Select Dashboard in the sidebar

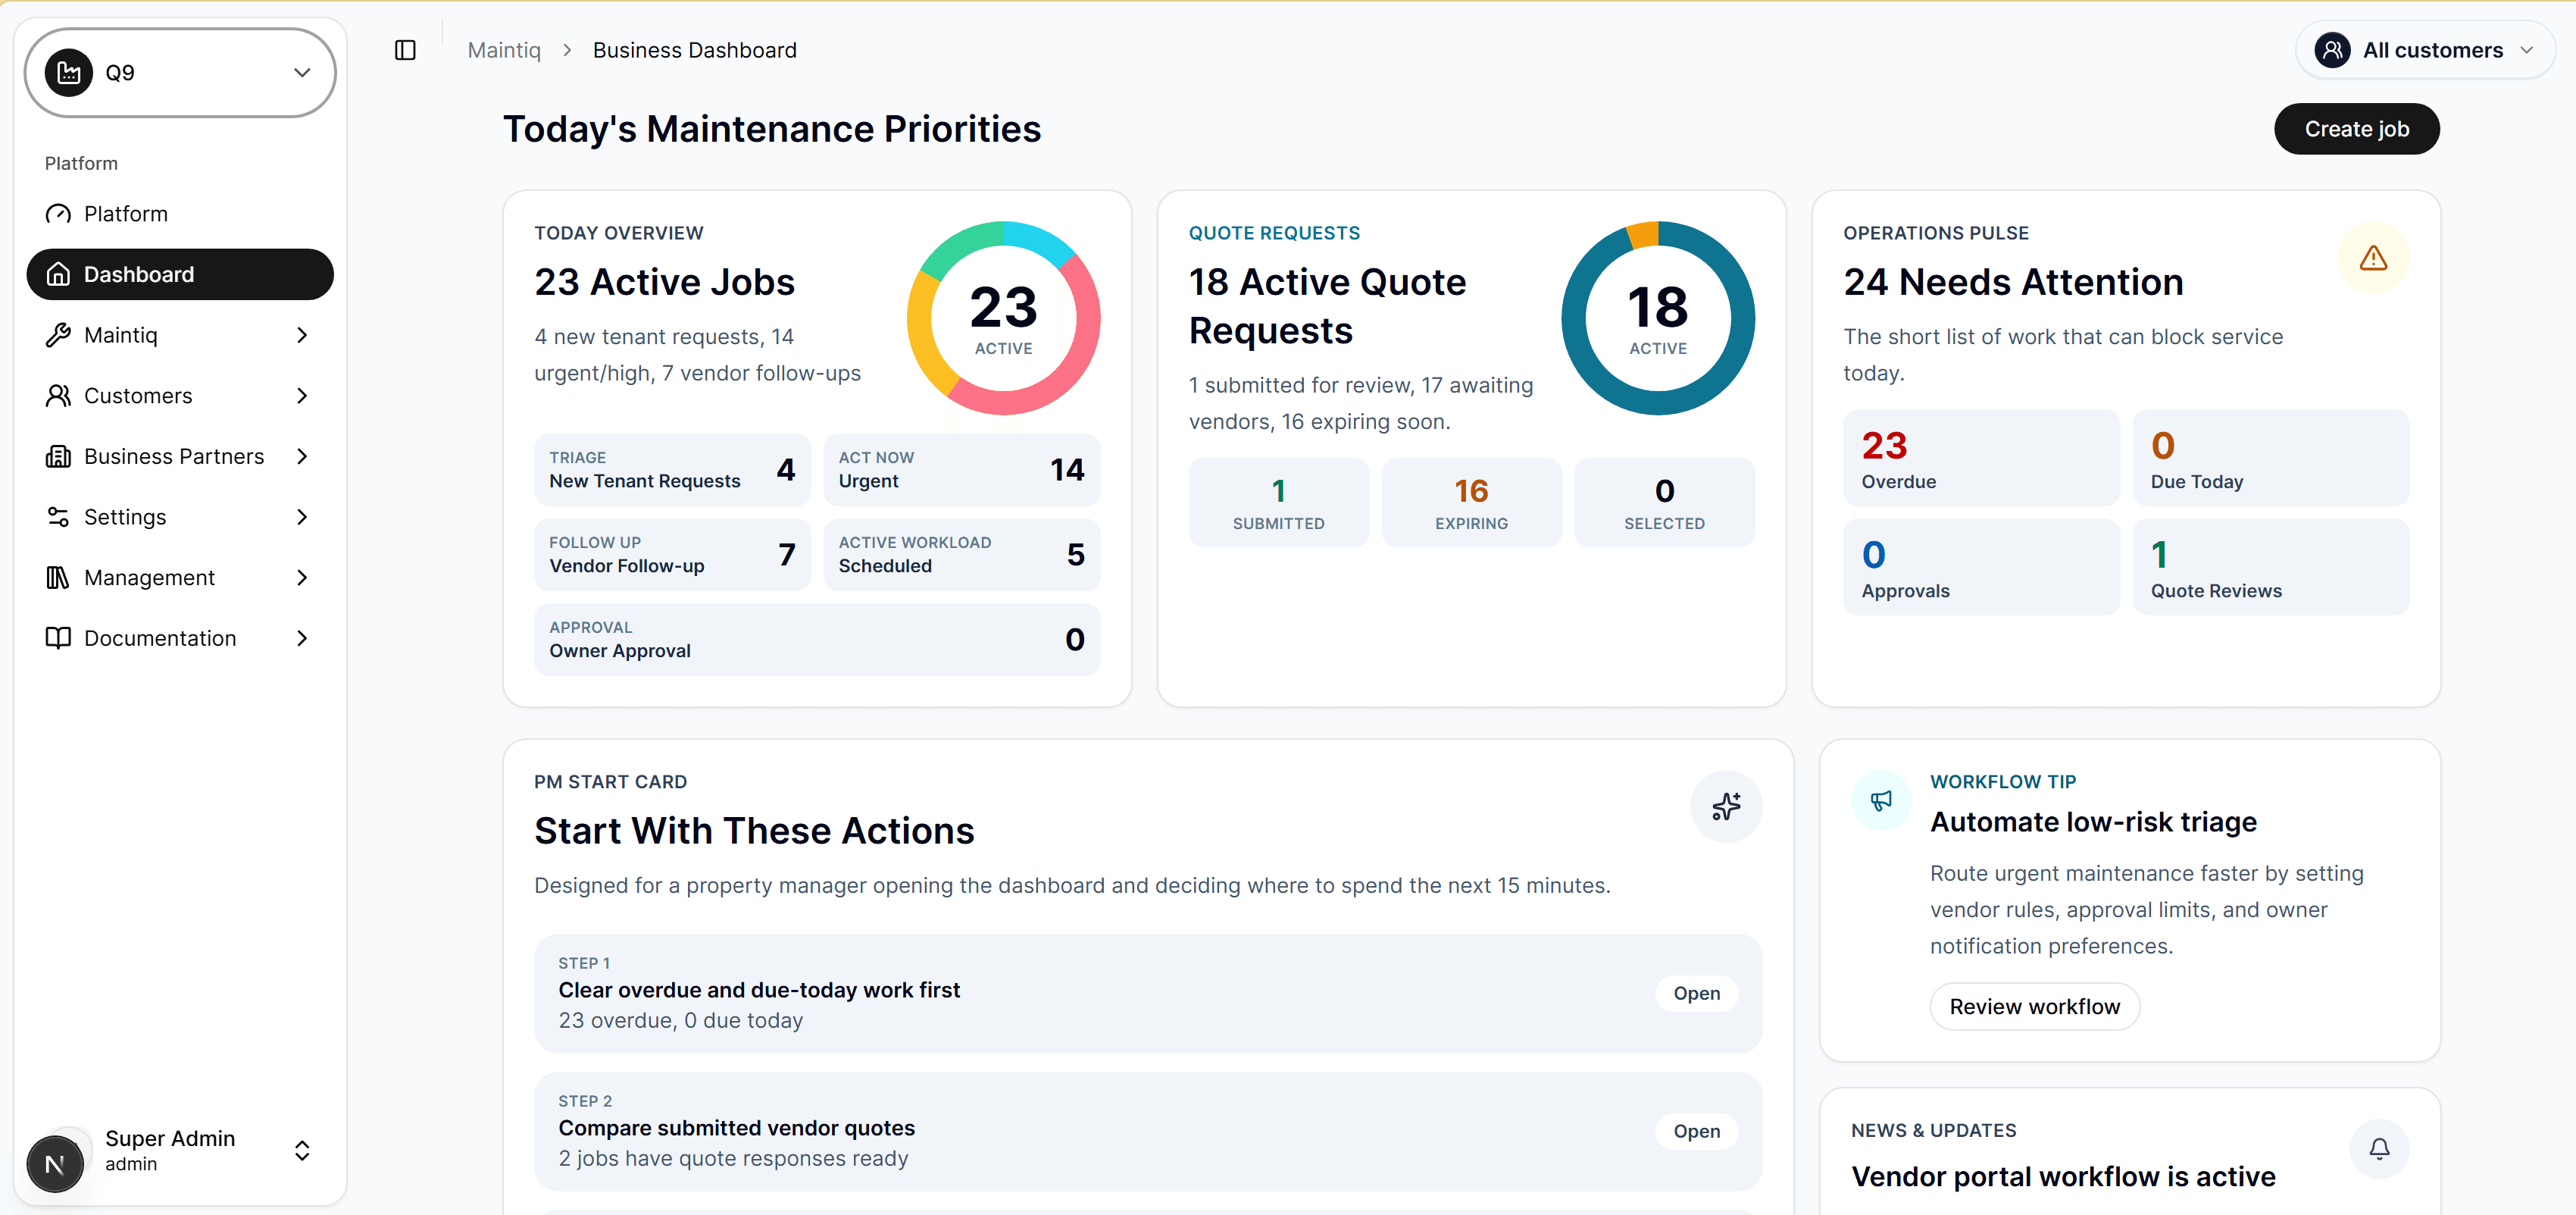180,274
